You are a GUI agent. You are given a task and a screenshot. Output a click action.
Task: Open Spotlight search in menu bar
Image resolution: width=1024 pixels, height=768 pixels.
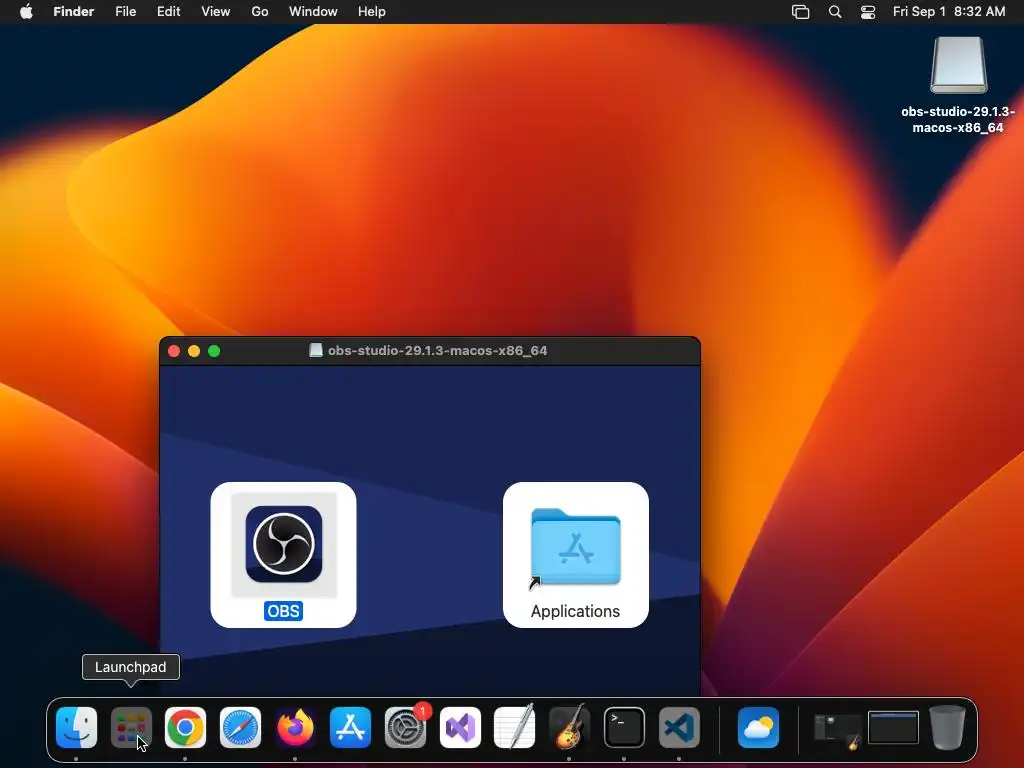(x=835, y=12)
